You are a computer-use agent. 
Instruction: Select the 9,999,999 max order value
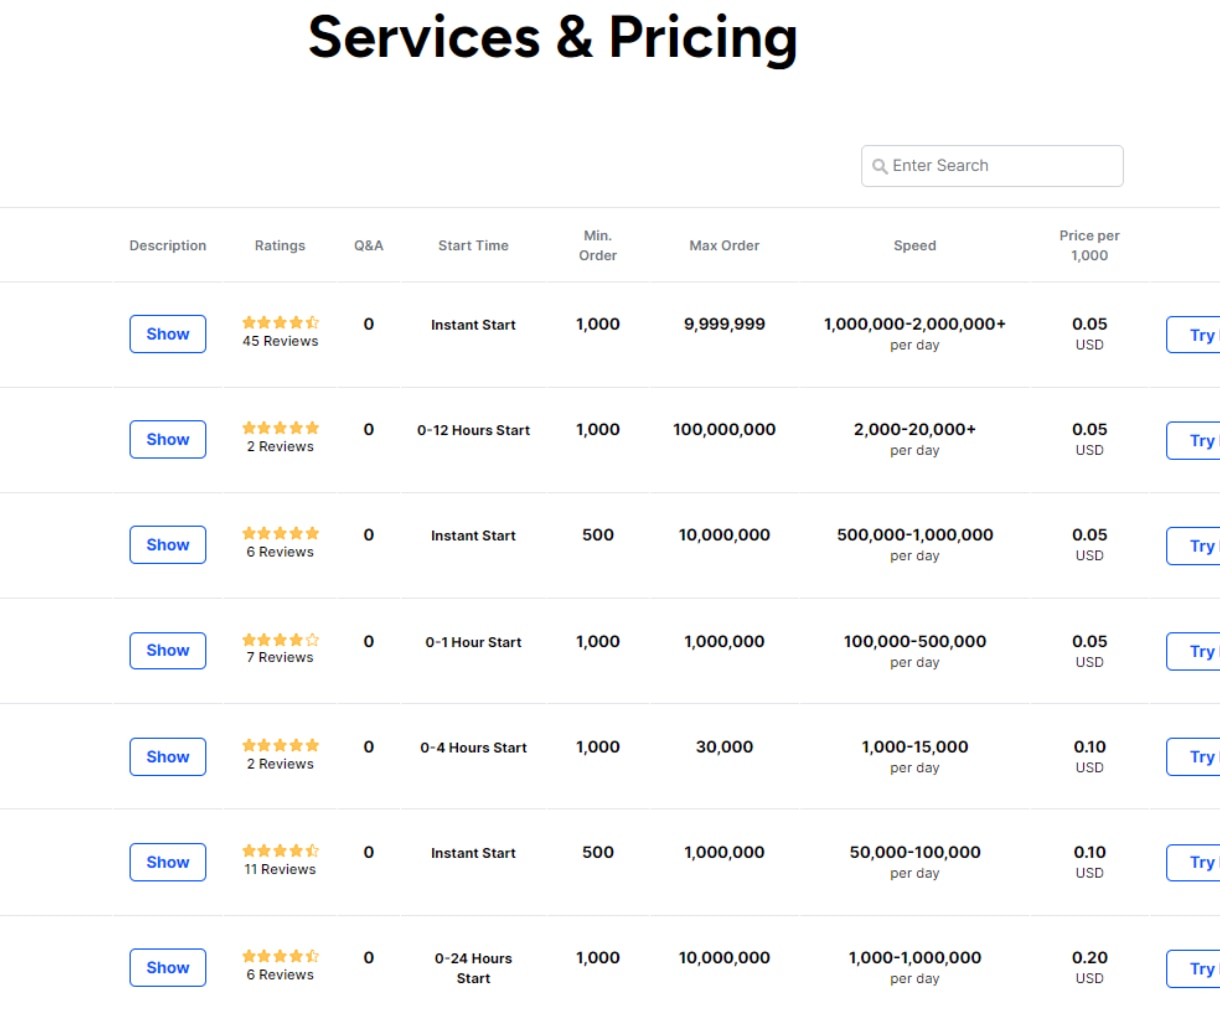(x=724, y=324)
